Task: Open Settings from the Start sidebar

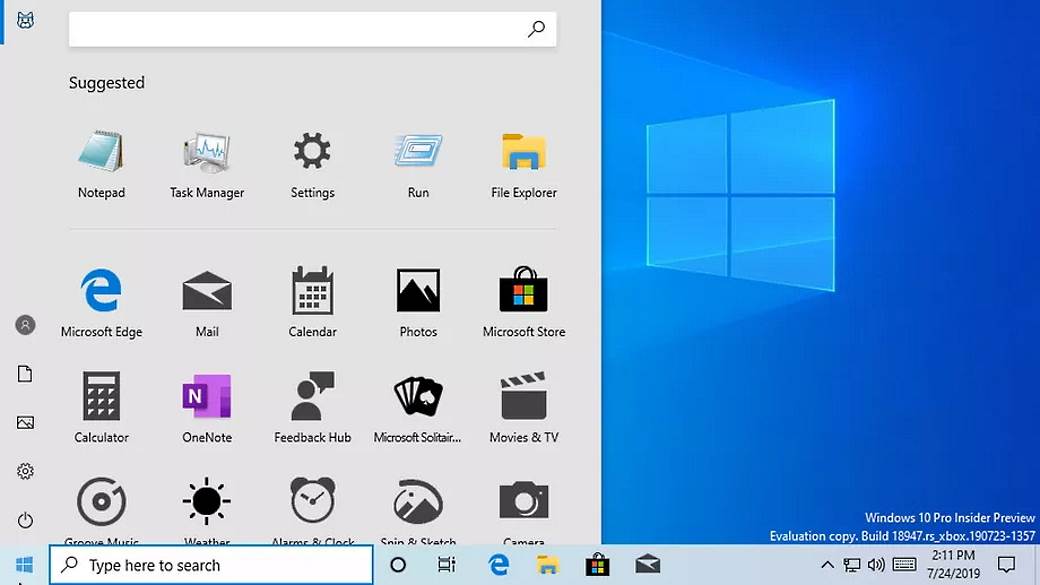Action: (24, 471)
